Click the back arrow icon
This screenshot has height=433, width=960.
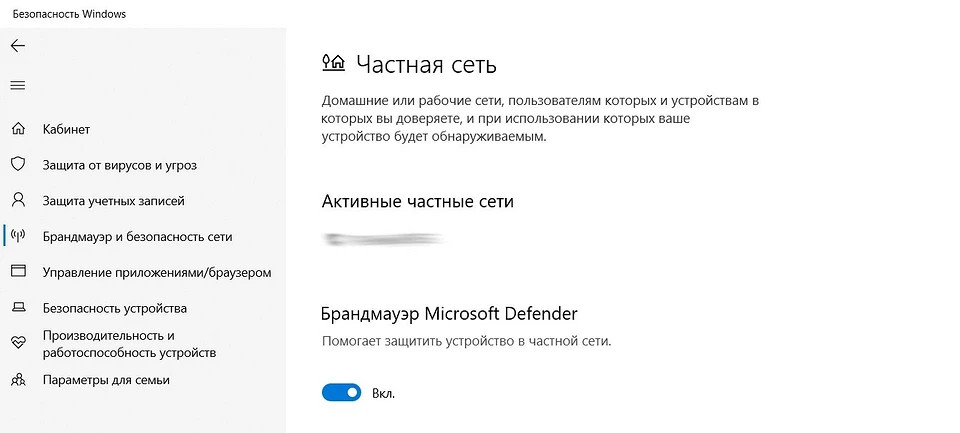[18, 46]
